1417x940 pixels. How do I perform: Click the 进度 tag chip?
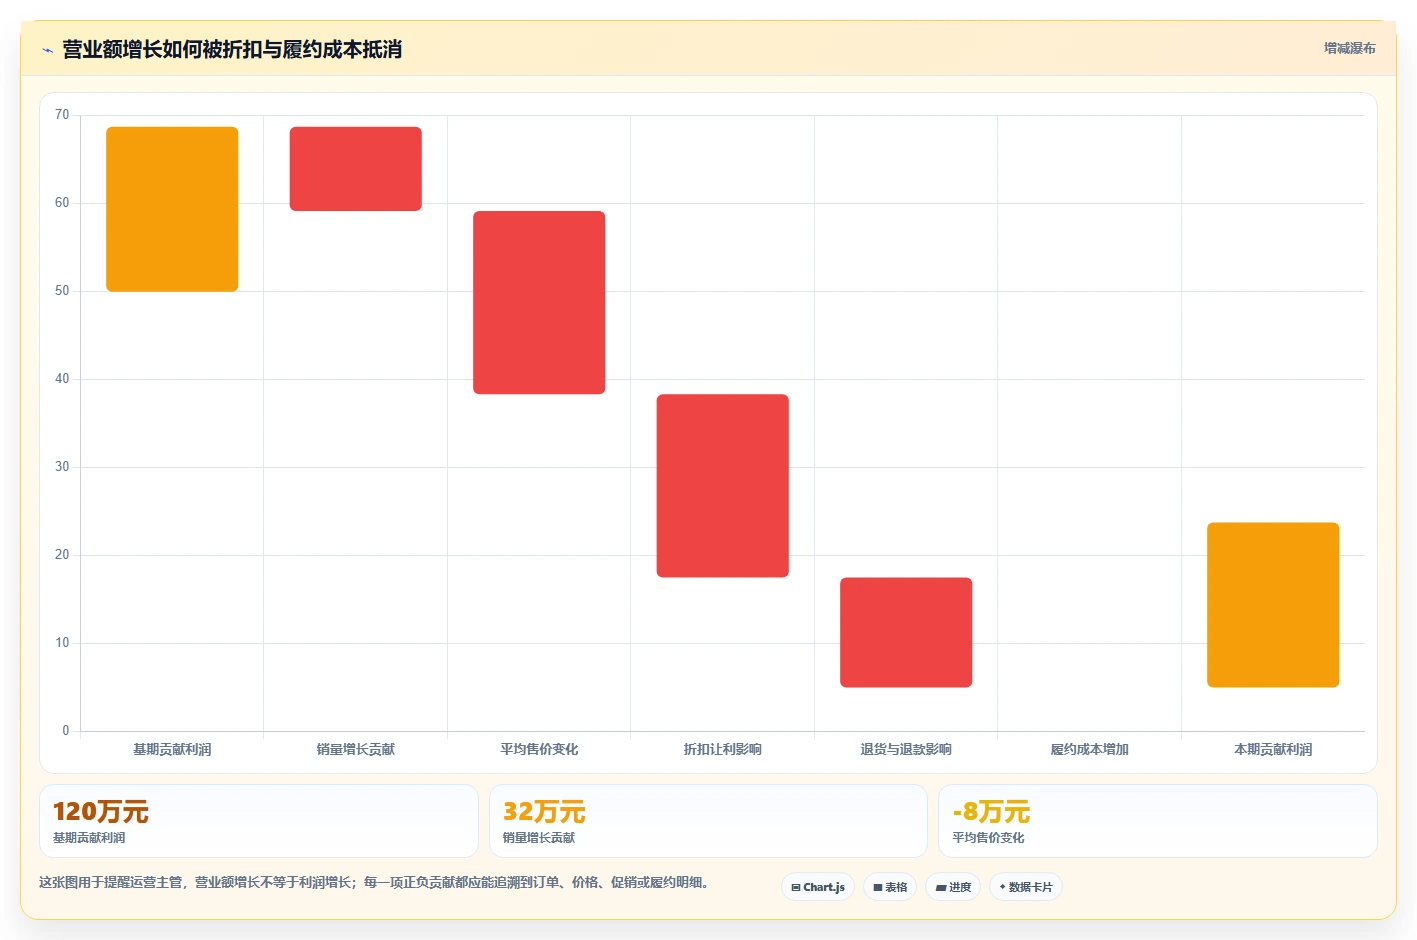(953, 887)
